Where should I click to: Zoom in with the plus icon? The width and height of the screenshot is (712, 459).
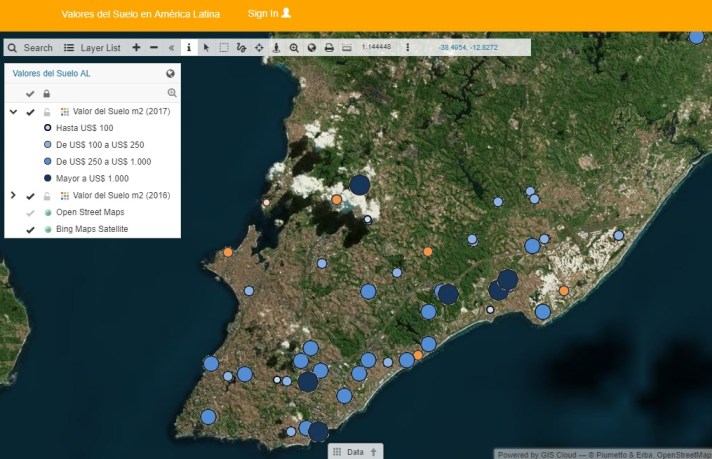[x=136, y=47]
